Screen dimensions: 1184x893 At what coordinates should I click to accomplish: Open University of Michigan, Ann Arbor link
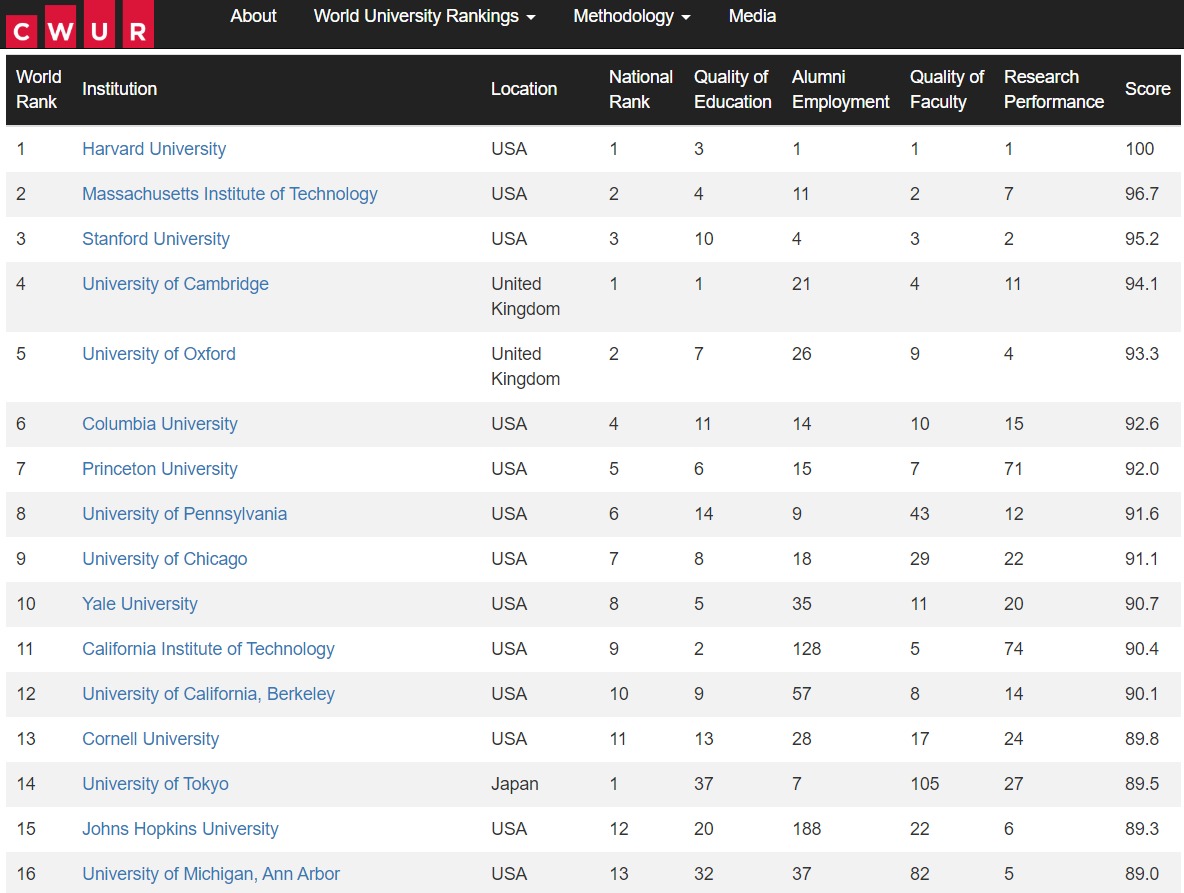[x=211, y=874]
